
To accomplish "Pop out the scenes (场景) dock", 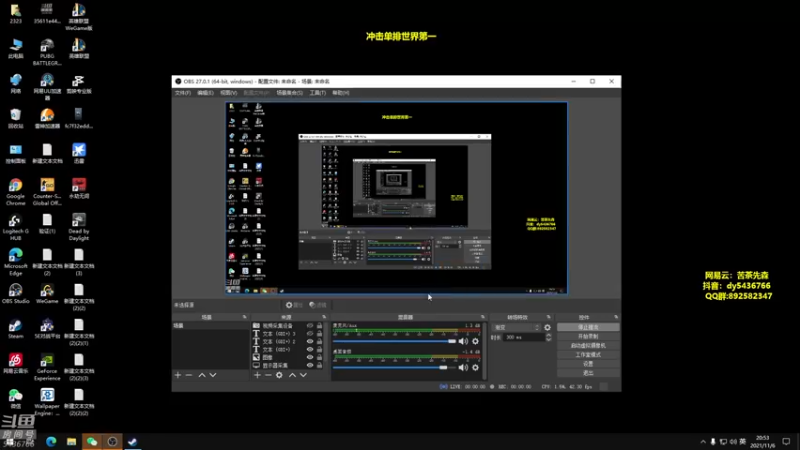I will pyautogui.click(x=244, y=317).
